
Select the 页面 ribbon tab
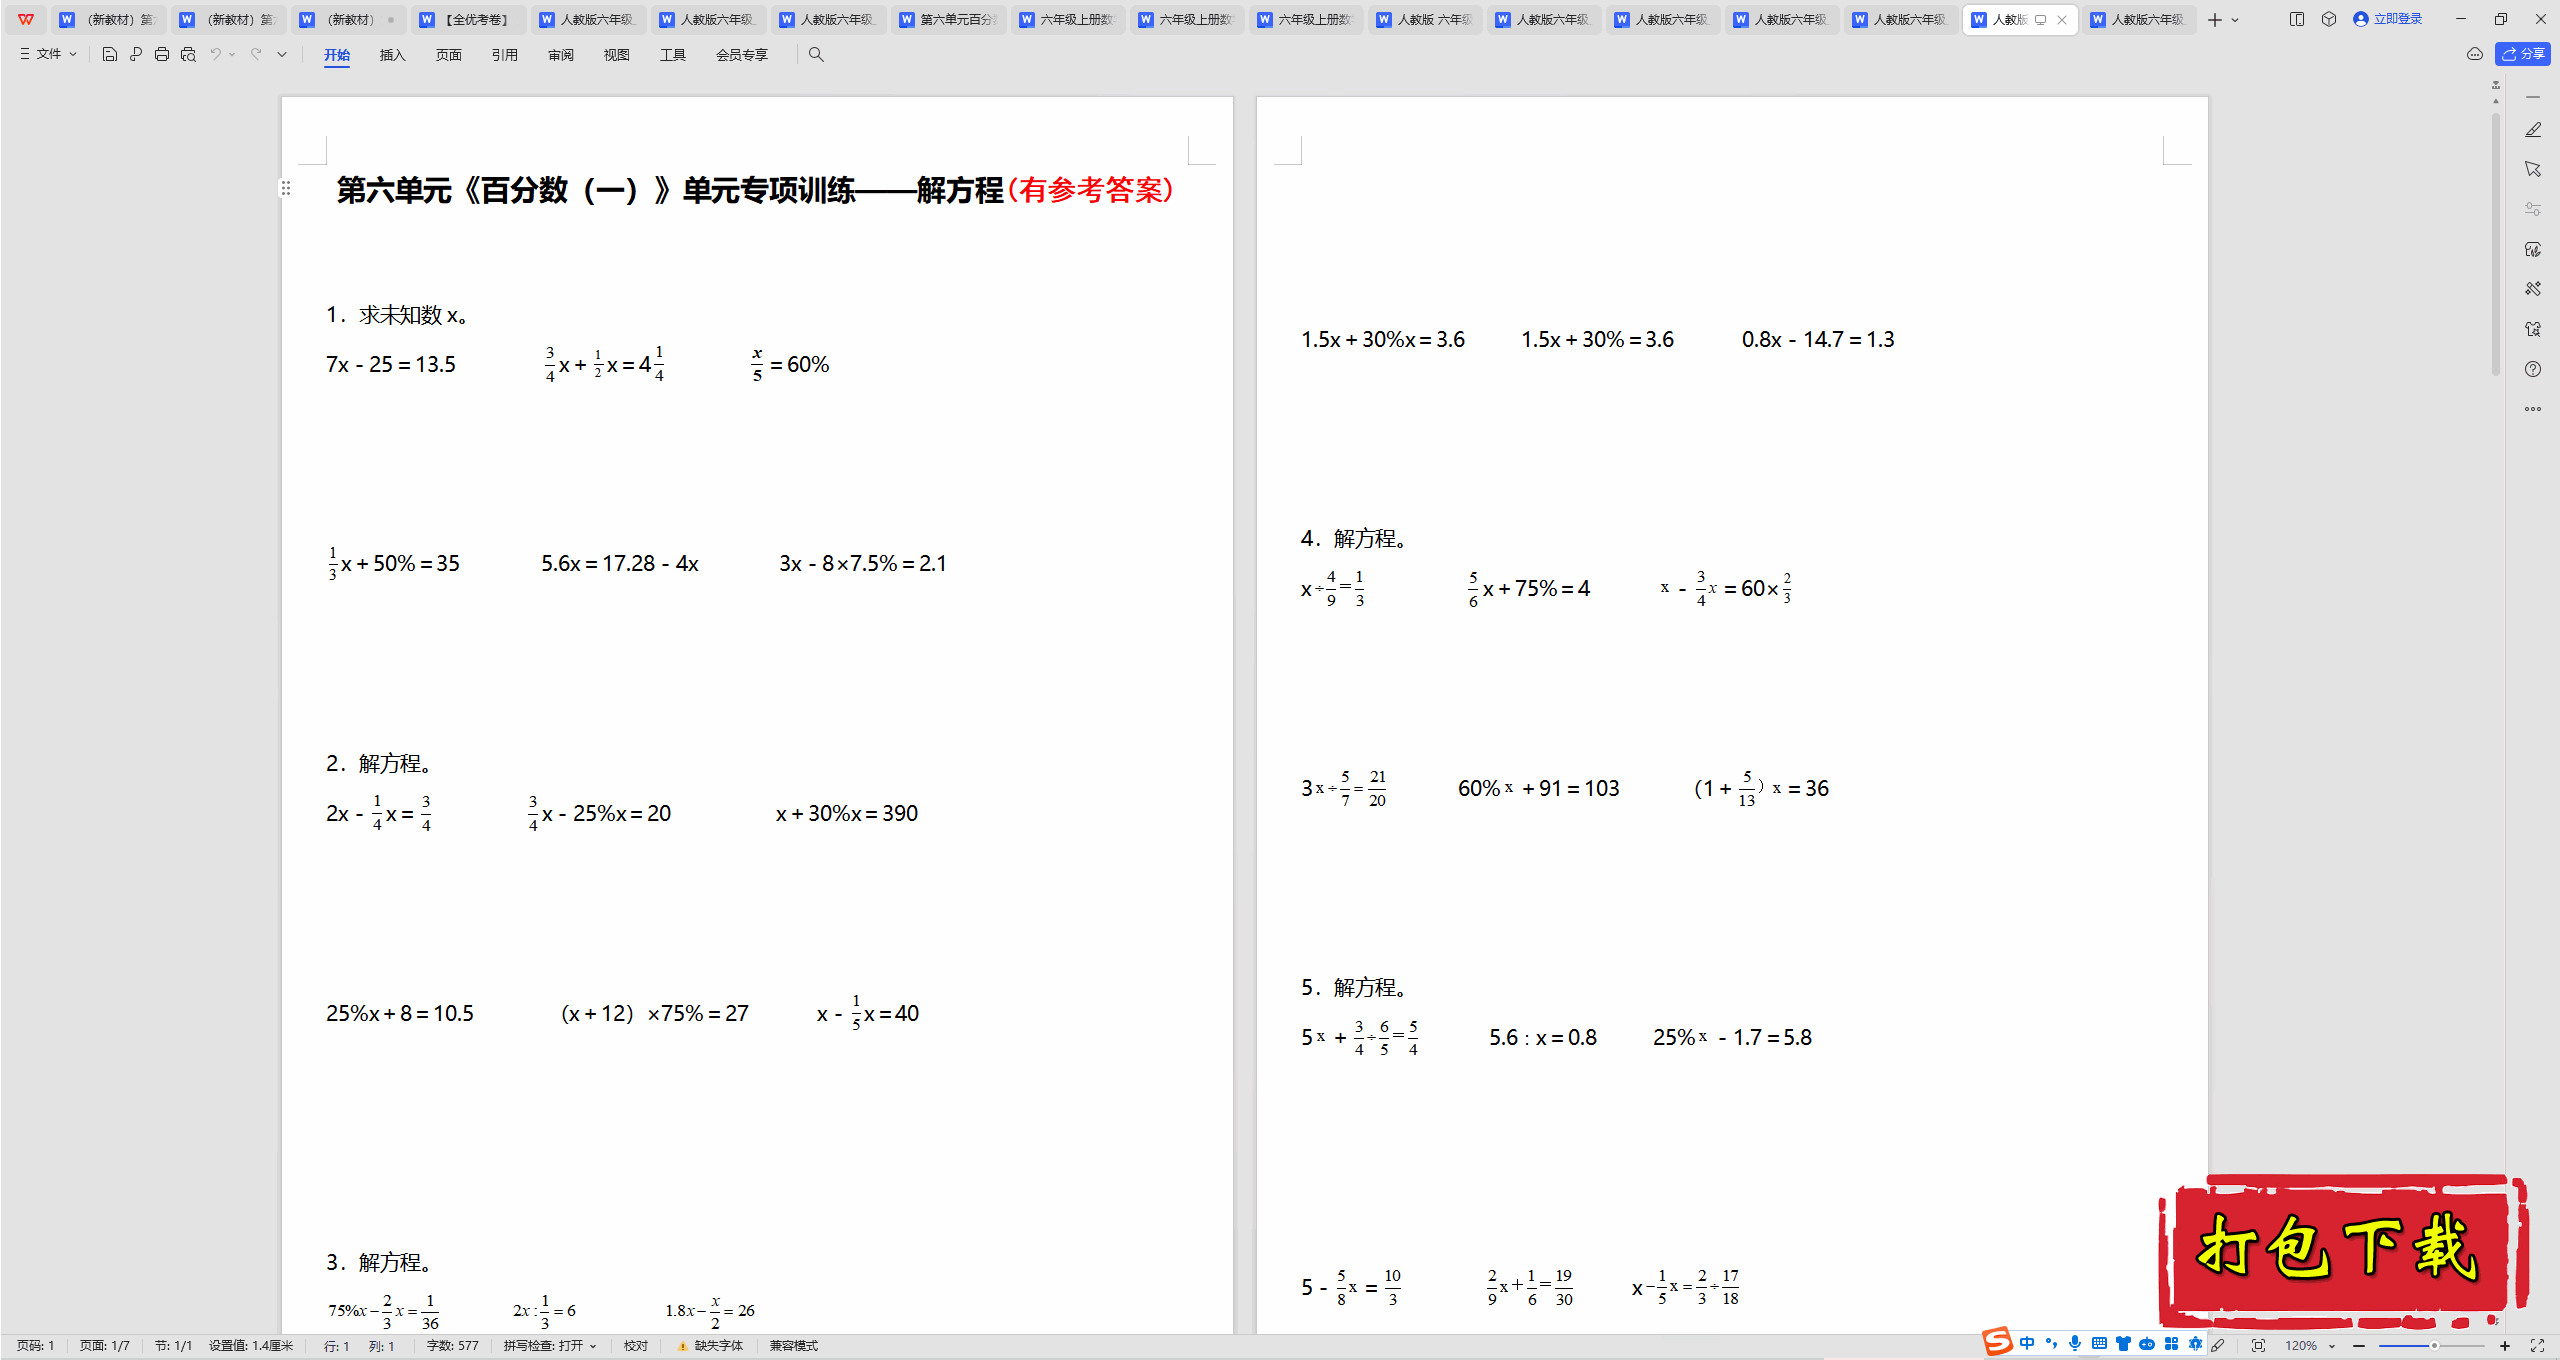(449, 55)
